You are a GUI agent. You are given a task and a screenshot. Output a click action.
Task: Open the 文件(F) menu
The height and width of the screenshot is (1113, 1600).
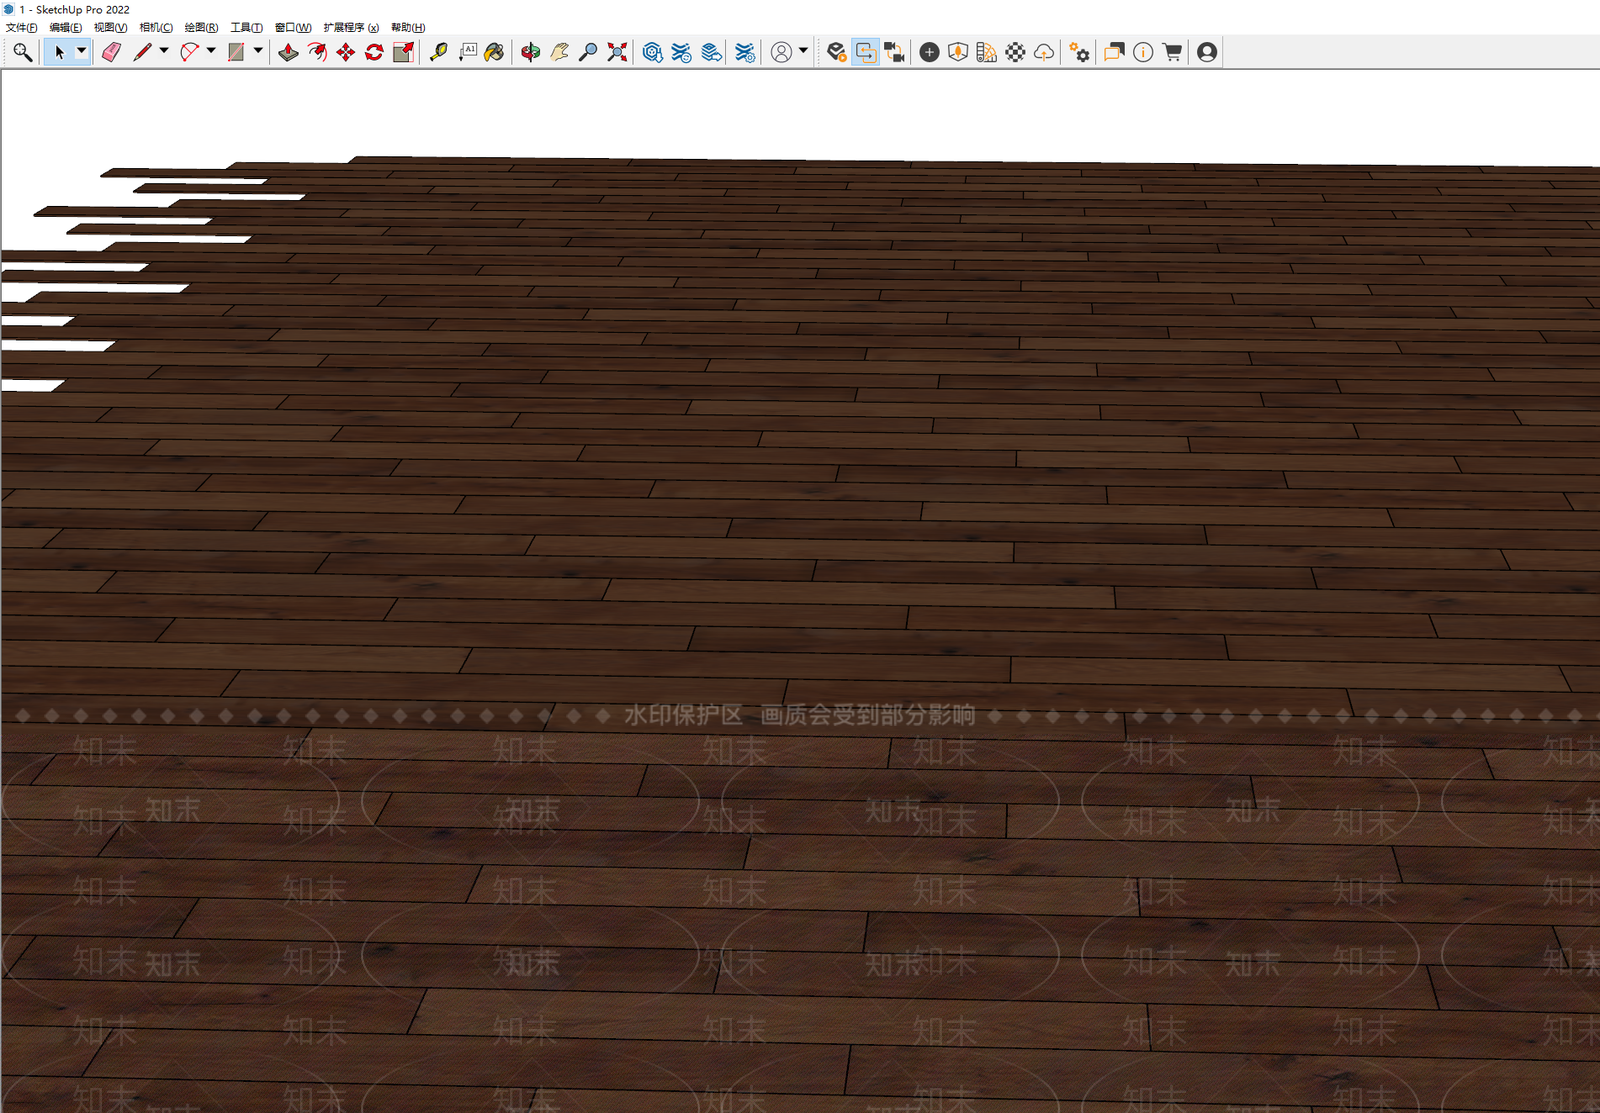(21, 28)
